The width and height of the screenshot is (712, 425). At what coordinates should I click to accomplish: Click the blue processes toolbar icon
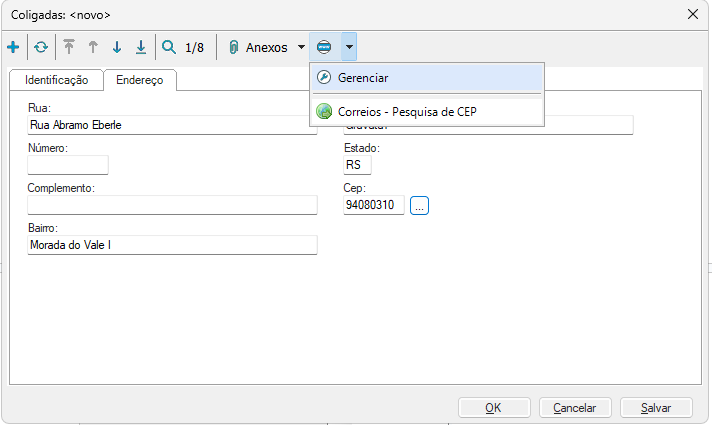(324, 47)
